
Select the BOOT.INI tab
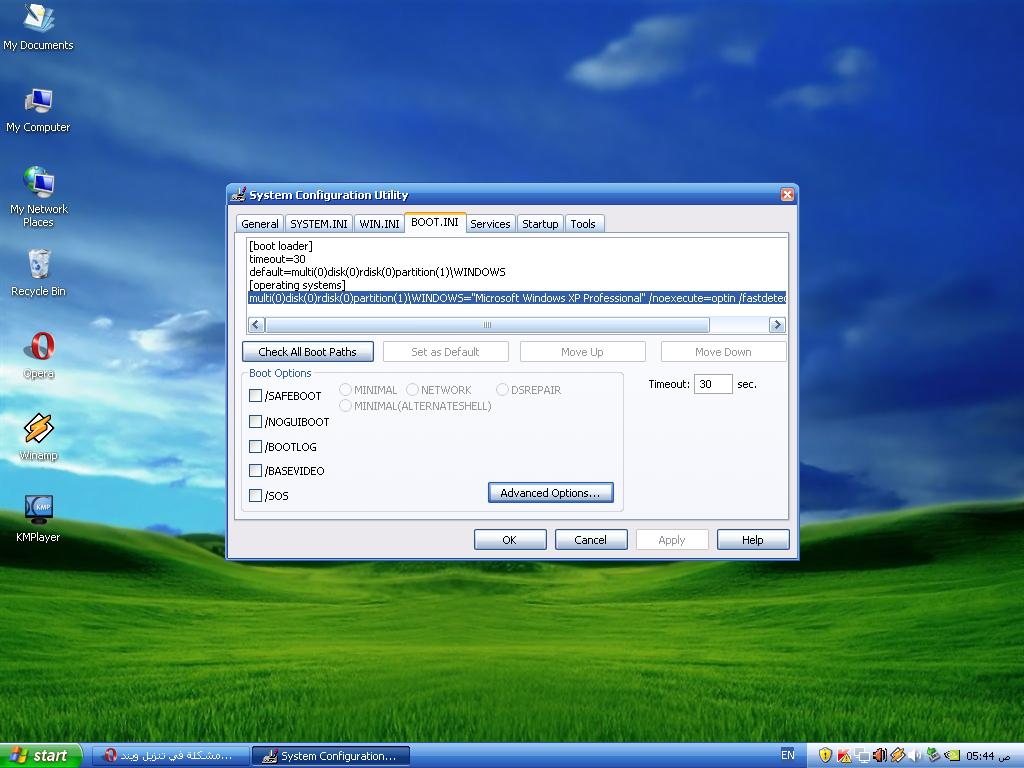(435, 223)
